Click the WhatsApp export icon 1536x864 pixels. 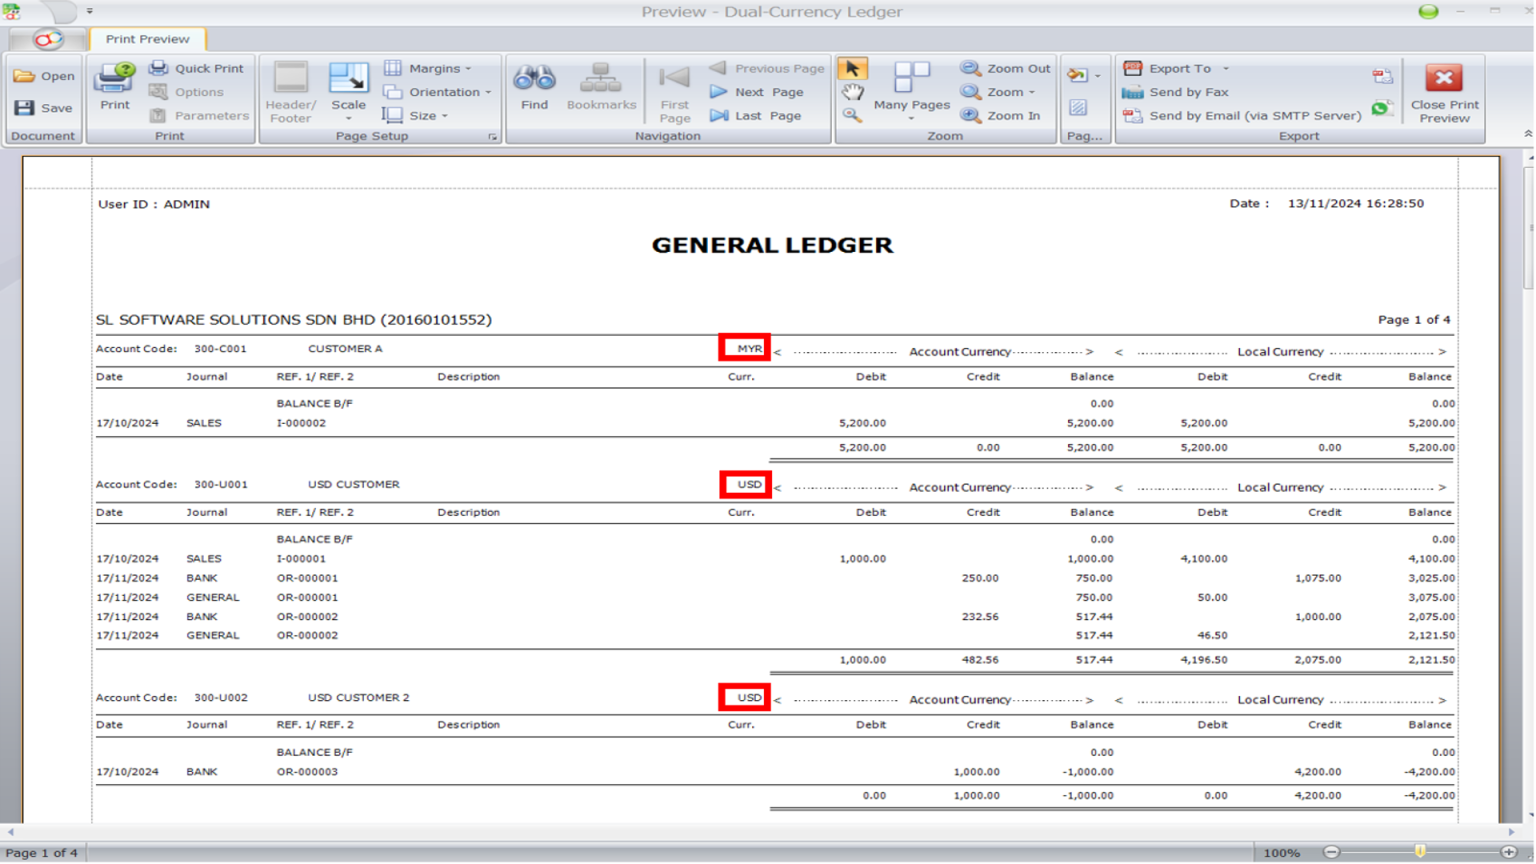tap(1382, 108)
